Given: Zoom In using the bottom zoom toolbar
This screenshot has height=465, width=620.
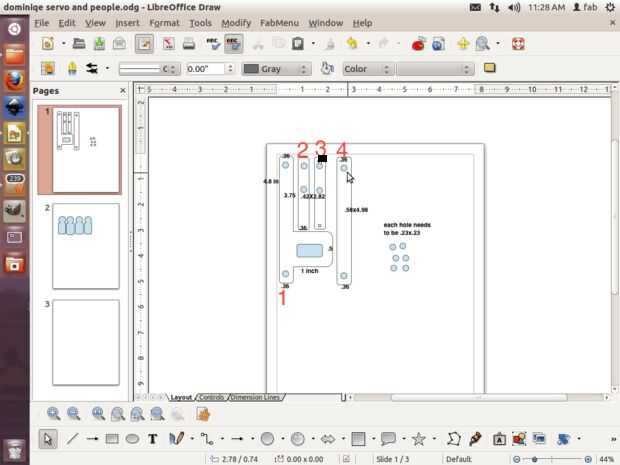Looking at the screenshot, I should click(x=53, y=414).
